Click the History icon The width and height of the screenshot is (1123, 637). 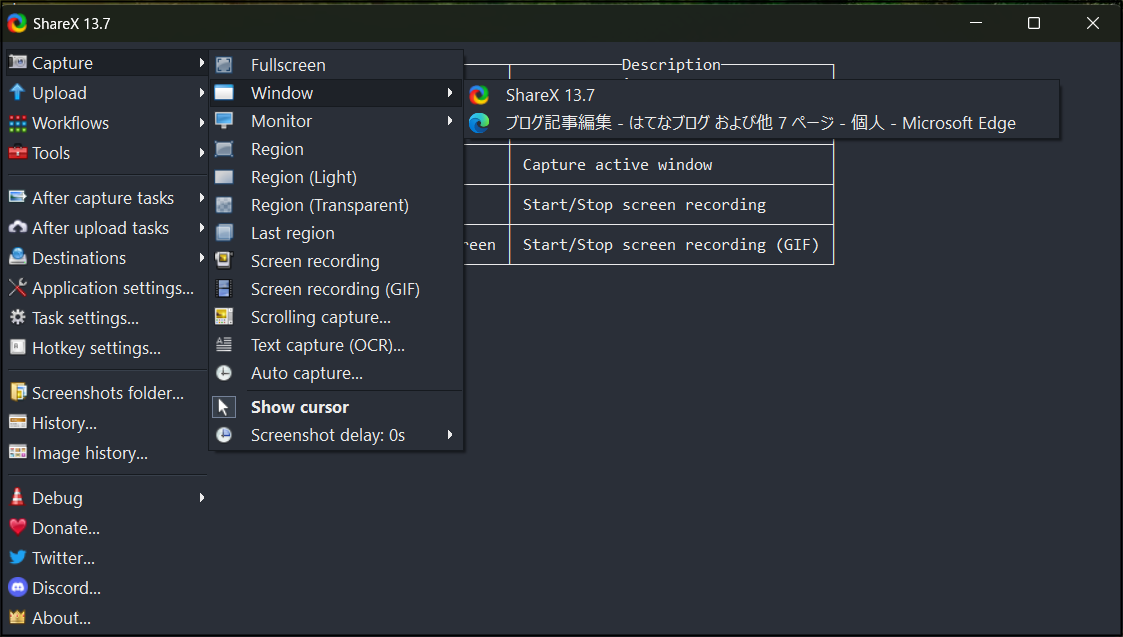[x=18, y=422]
